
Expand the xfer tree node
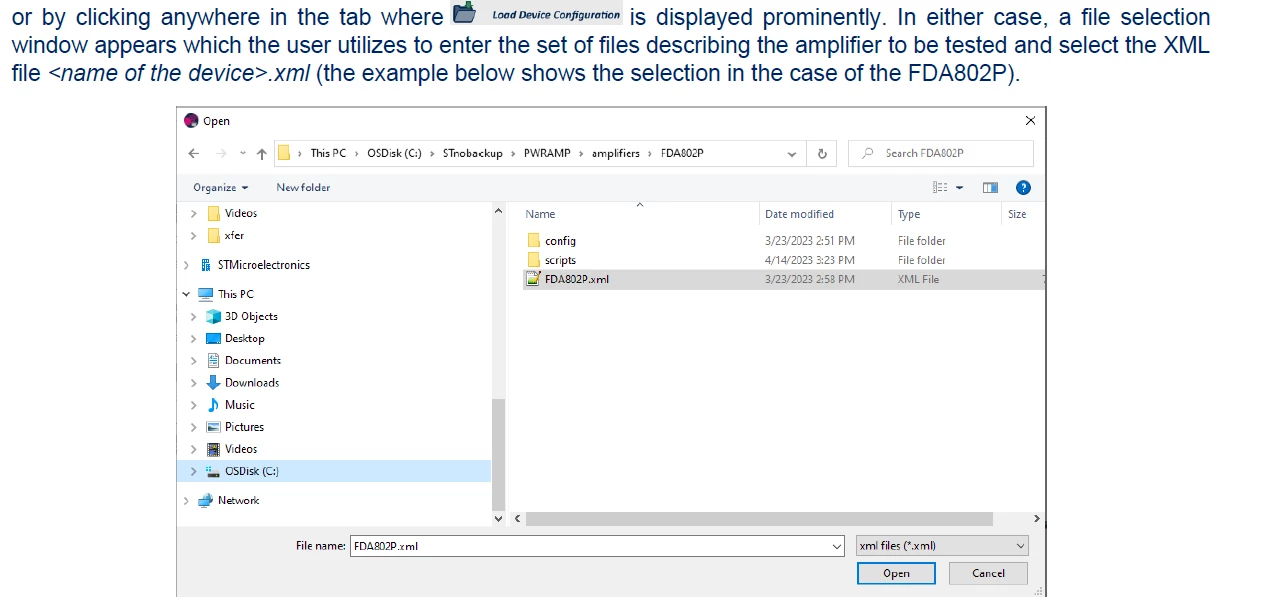tap(194, 235)
